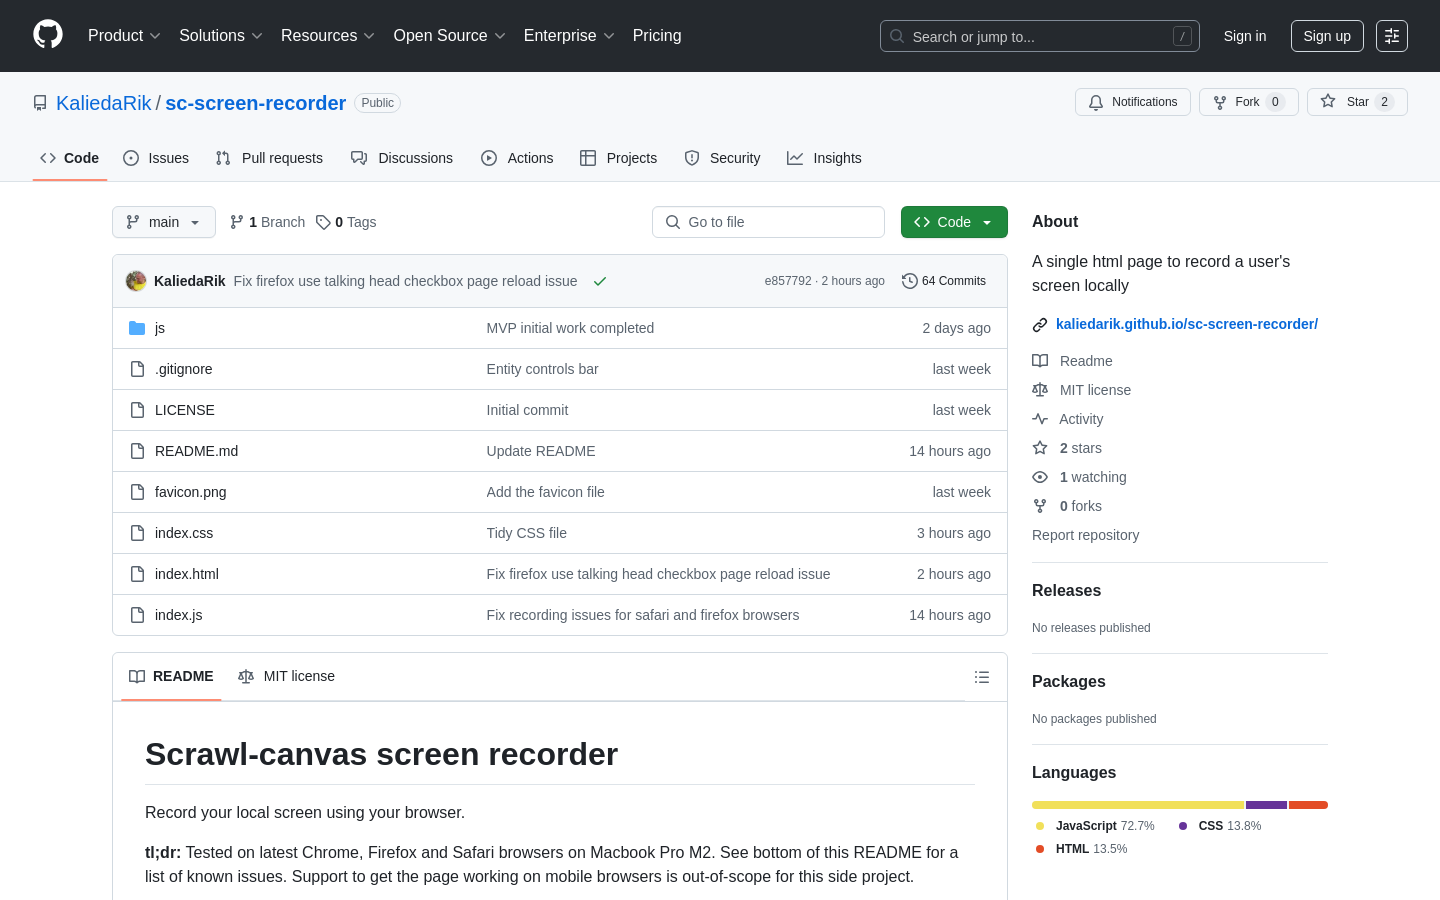The height and width of the screenshot is (900, 1440).
Task: Click the eye icon beside 1 watching
Action: (1040, 477)
